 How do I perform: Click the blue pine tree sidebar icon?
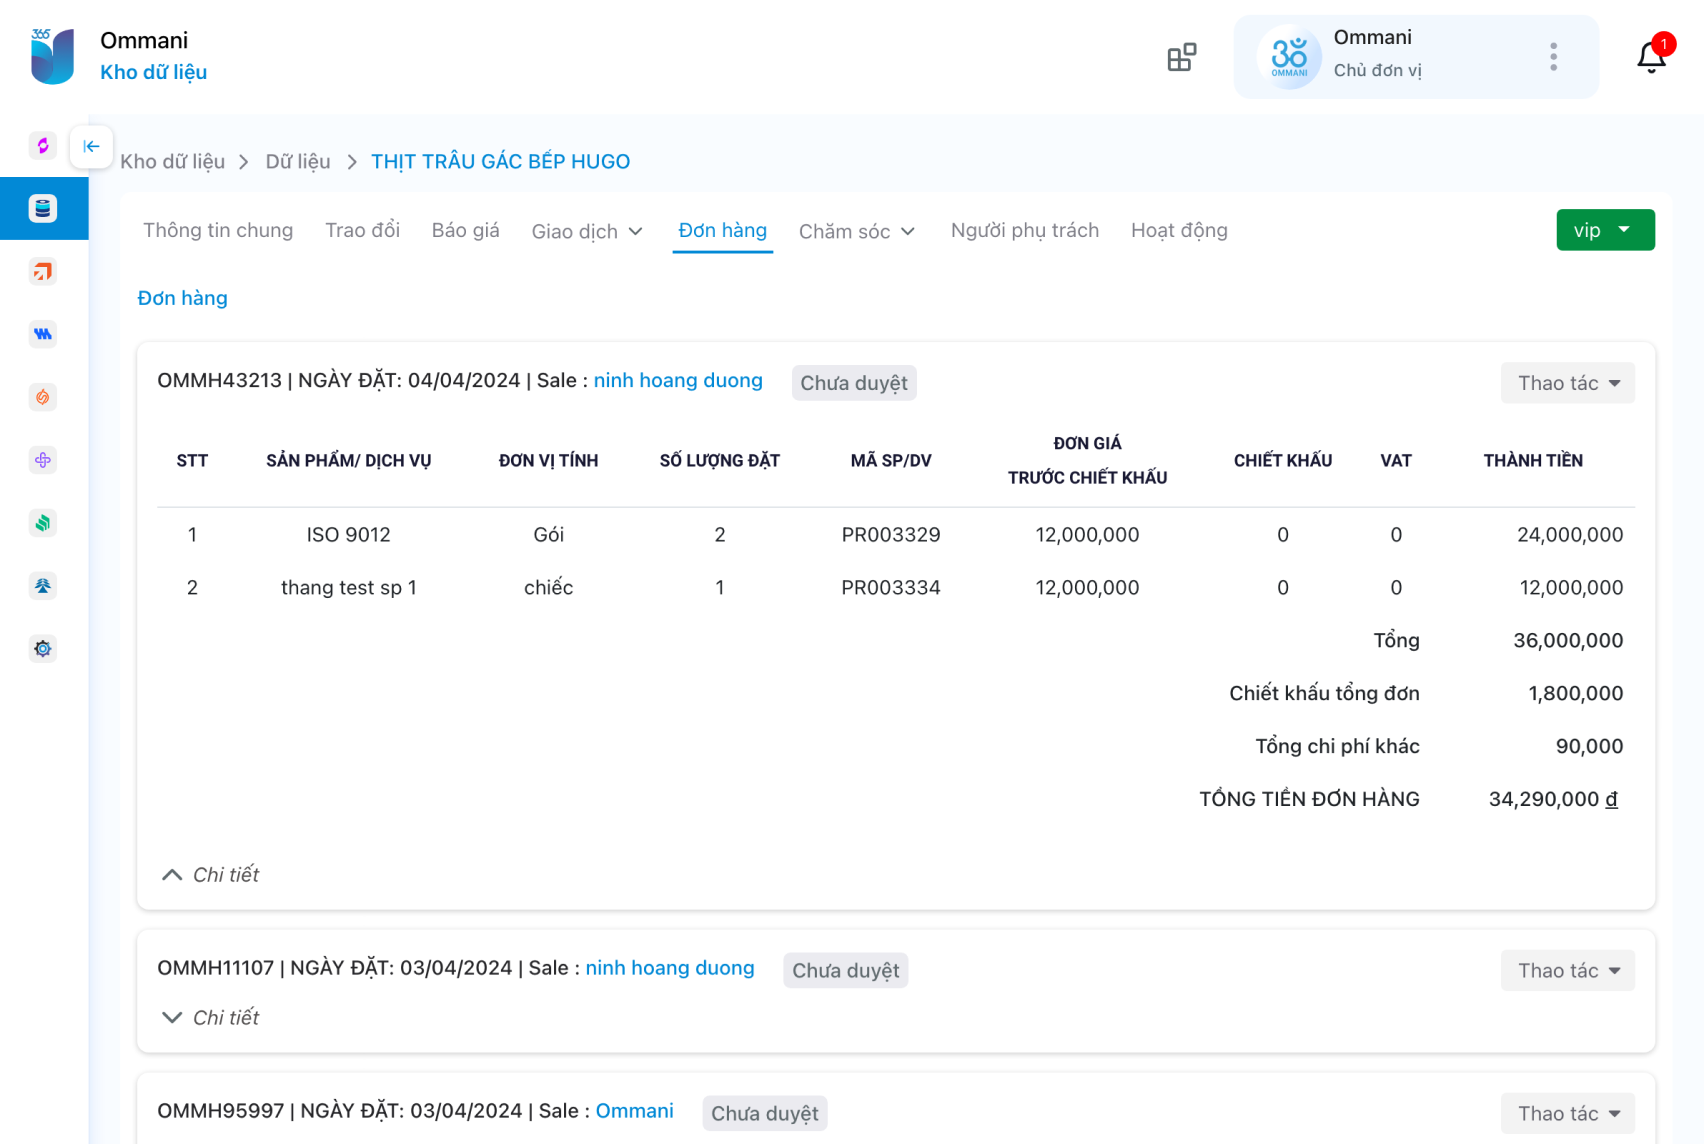pyautogui.click(x=43, y=586)
